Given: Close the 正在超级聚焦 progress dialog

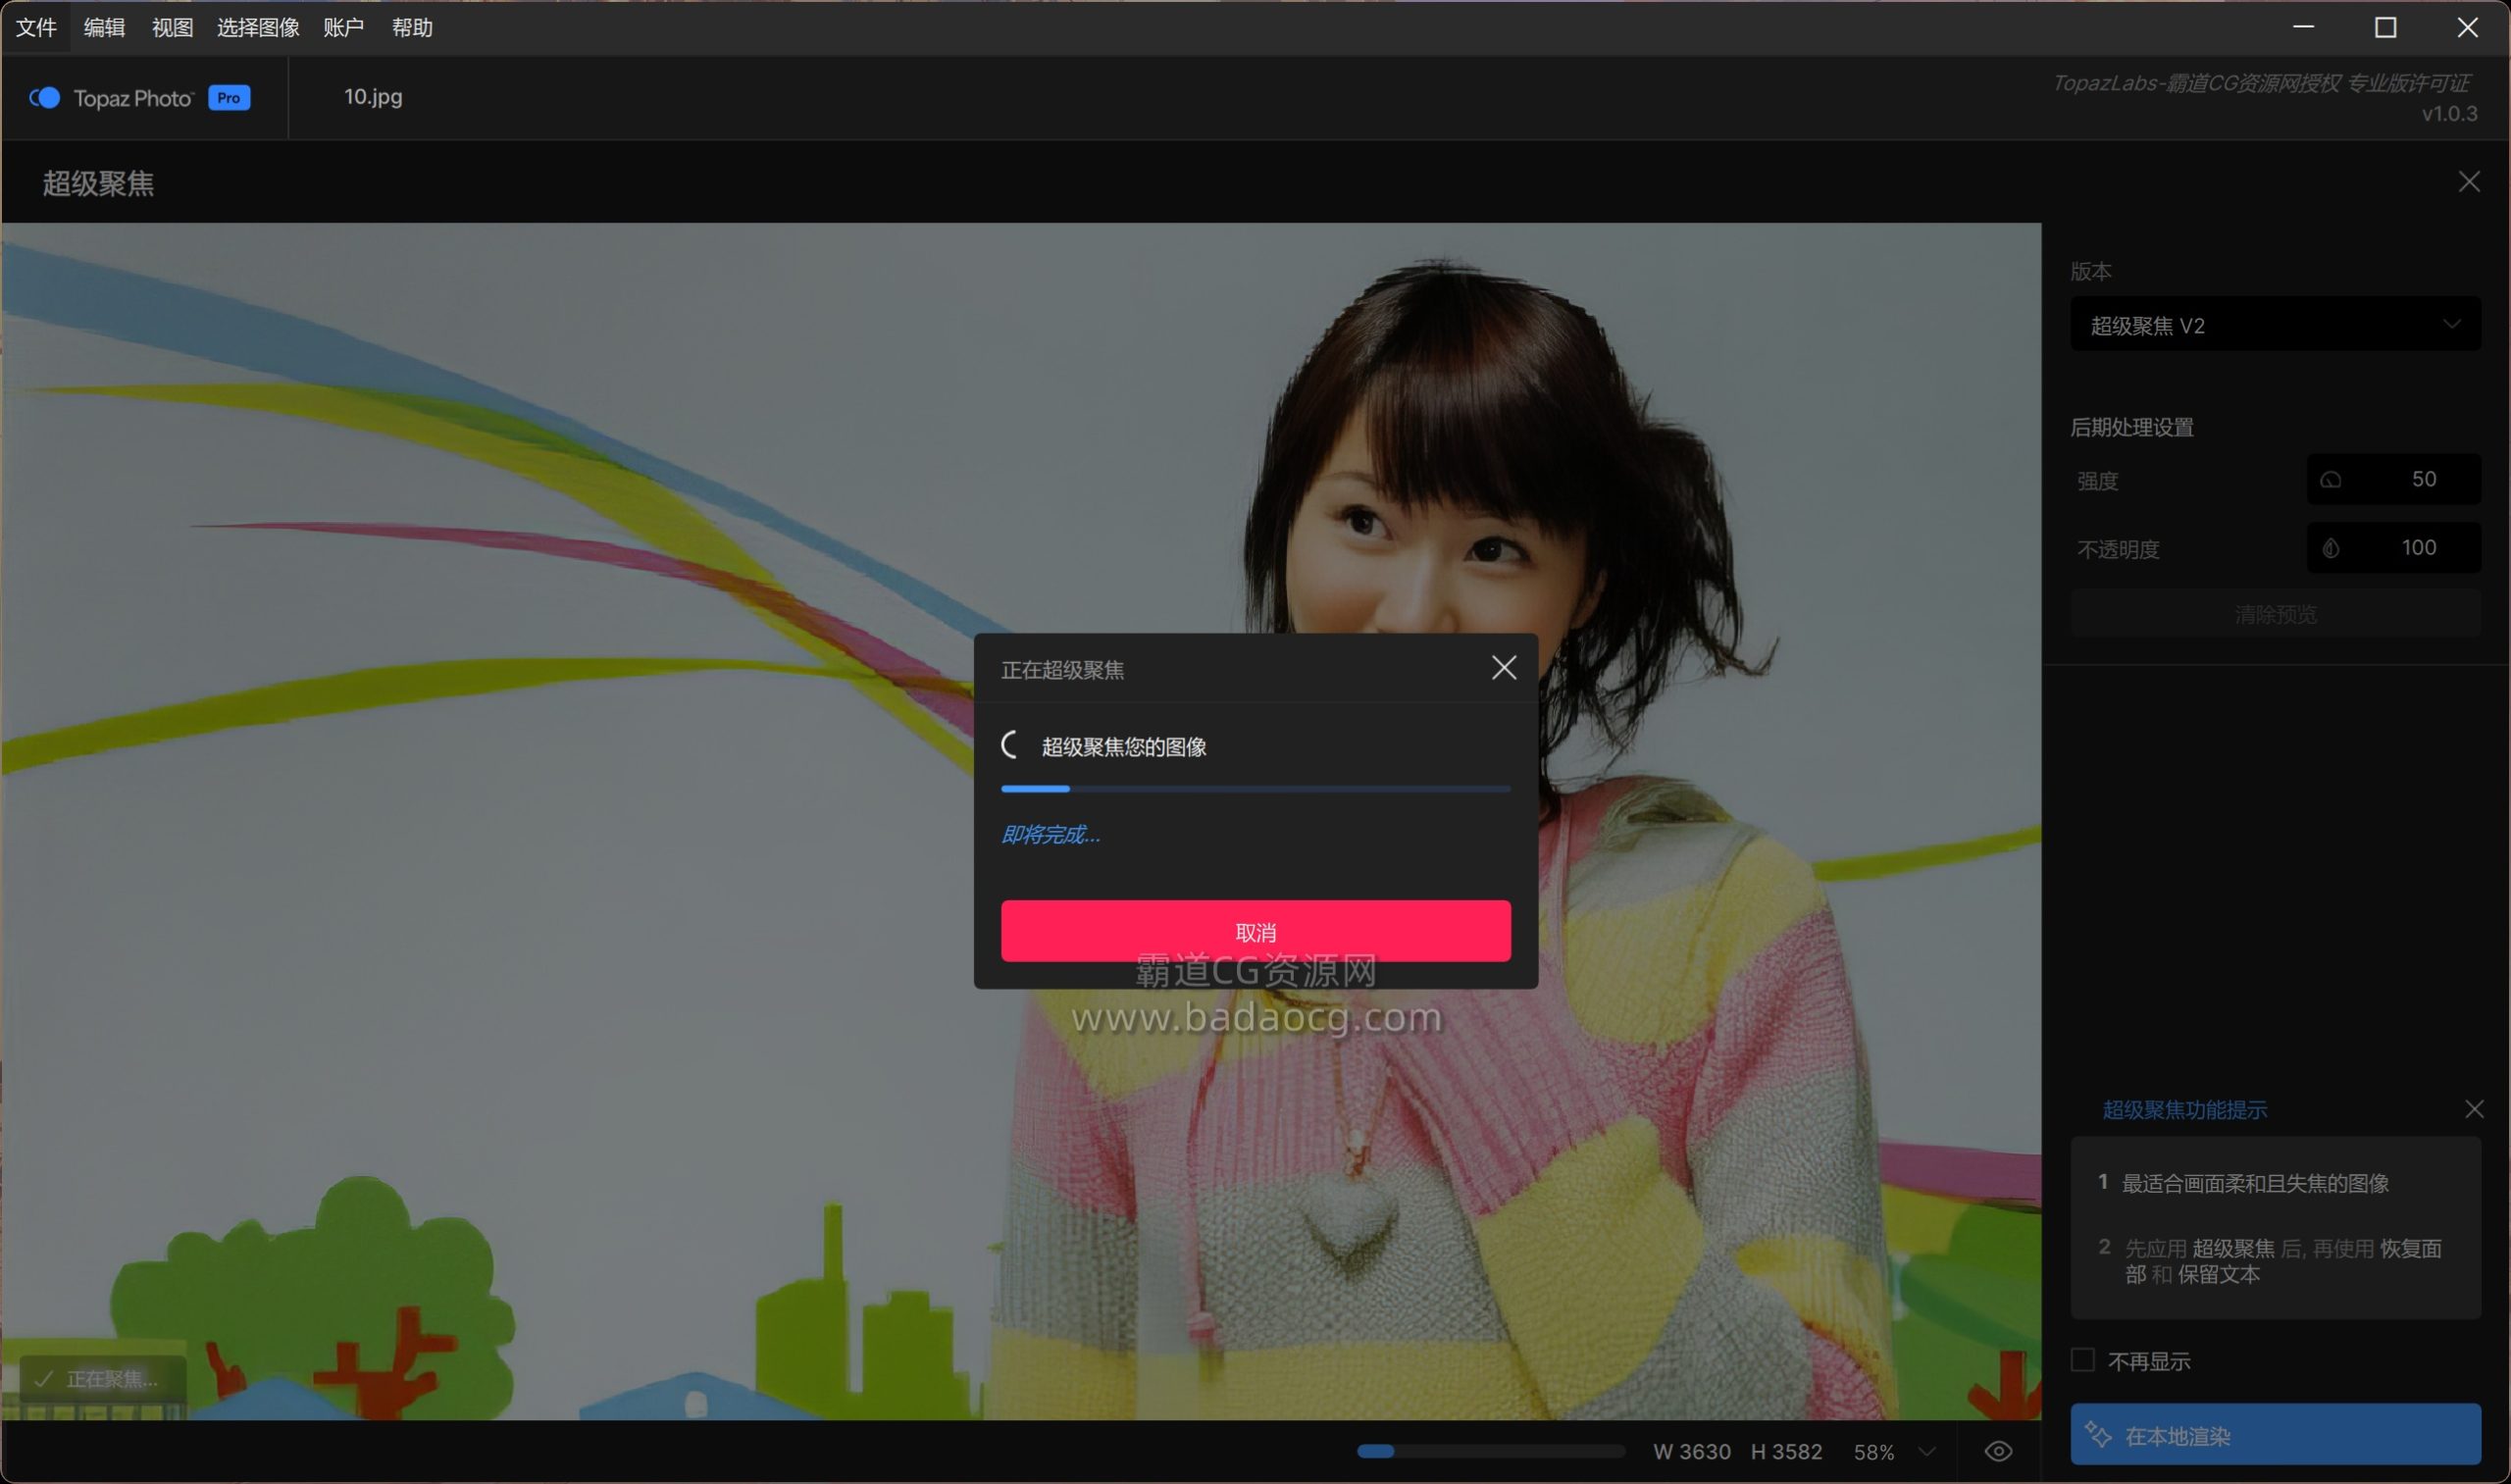Looking at the screenshot, I should [x=1503, y=668].
